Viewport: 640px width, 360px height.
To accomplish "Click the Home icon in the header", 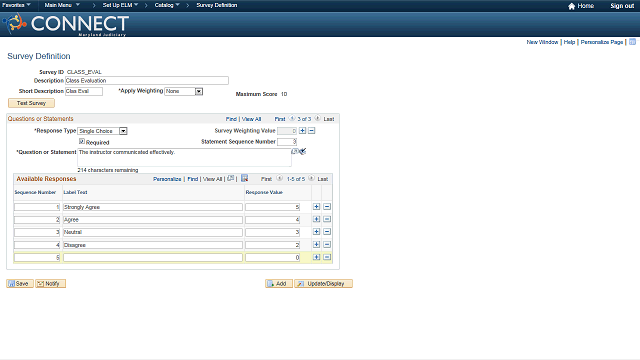I will [571, 6].
